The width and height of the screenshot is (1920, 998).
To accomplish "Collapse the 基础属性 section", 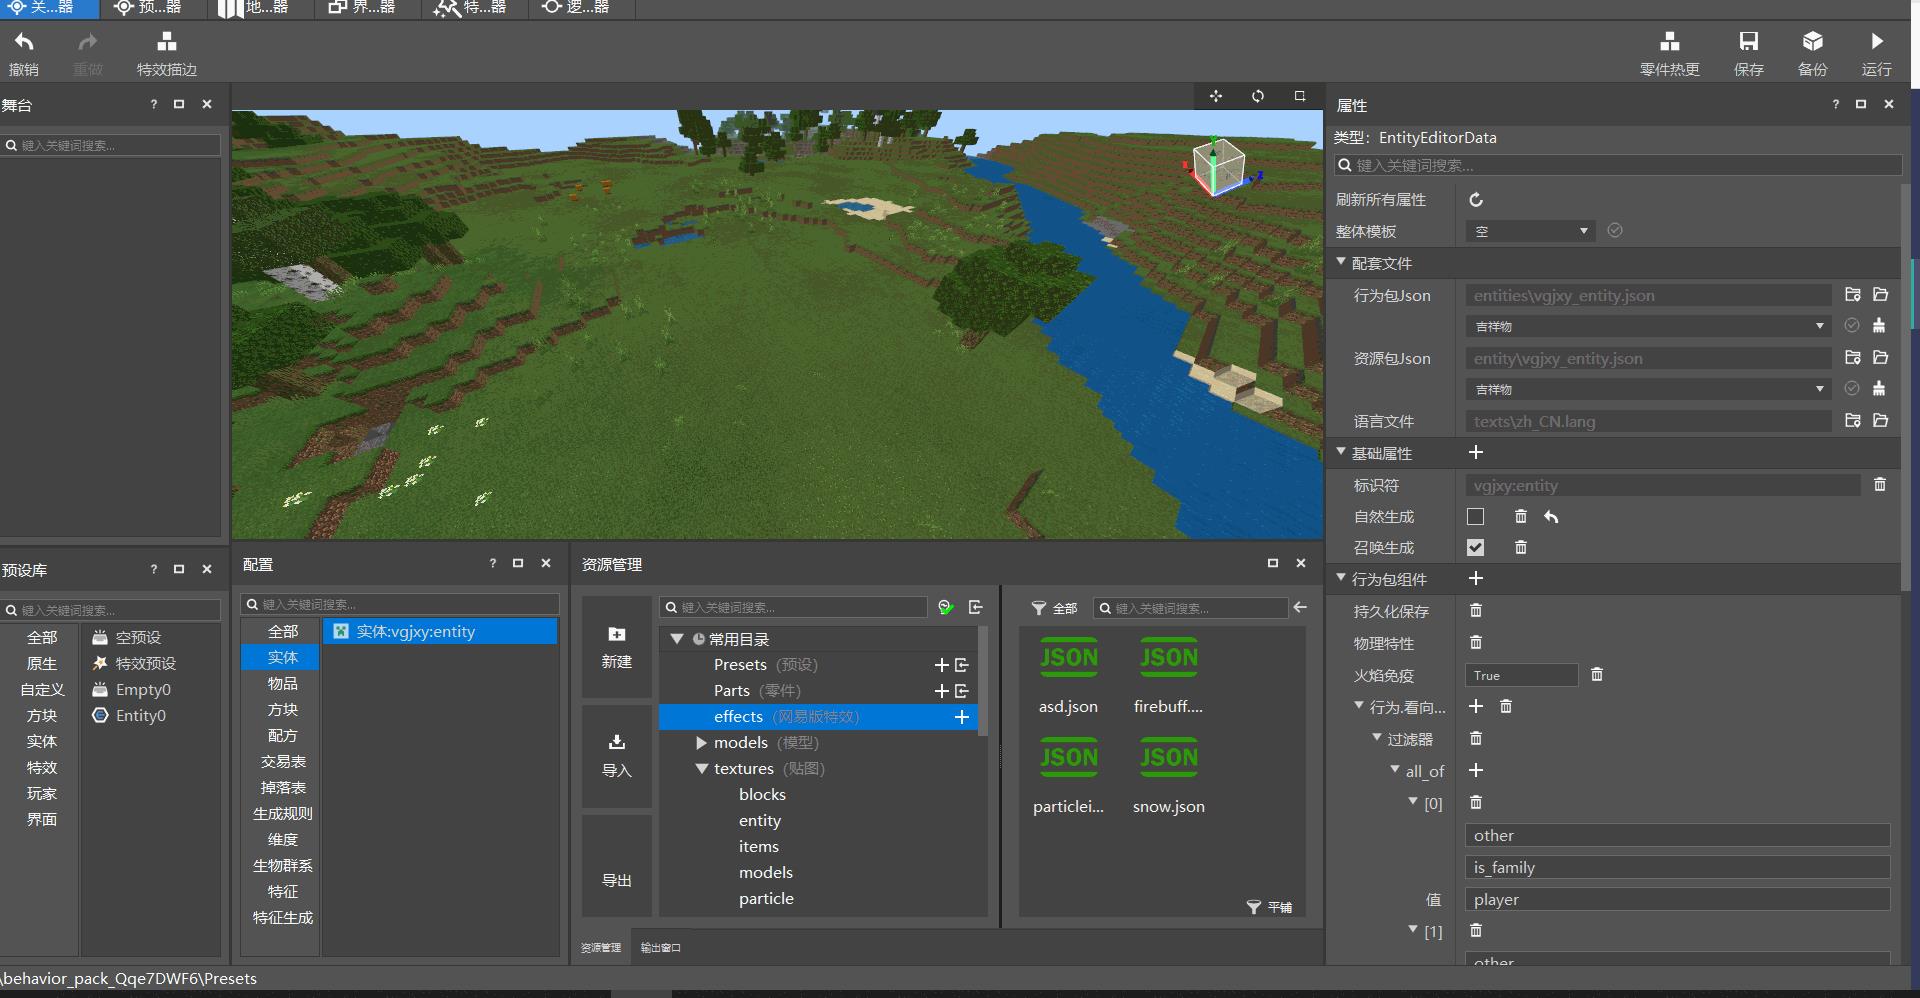I will pyautogui.click(x=1341, y=452).
